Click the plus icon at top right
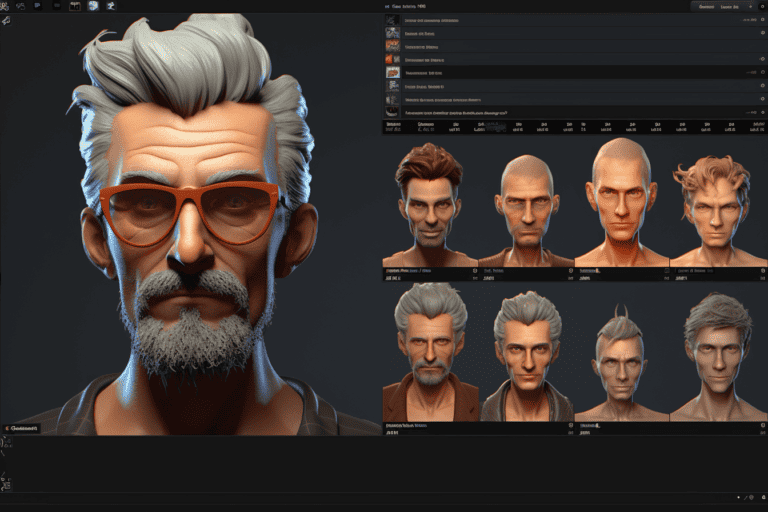Image resolution: width=768 pixels, height=512 pixels. (750, 6)
